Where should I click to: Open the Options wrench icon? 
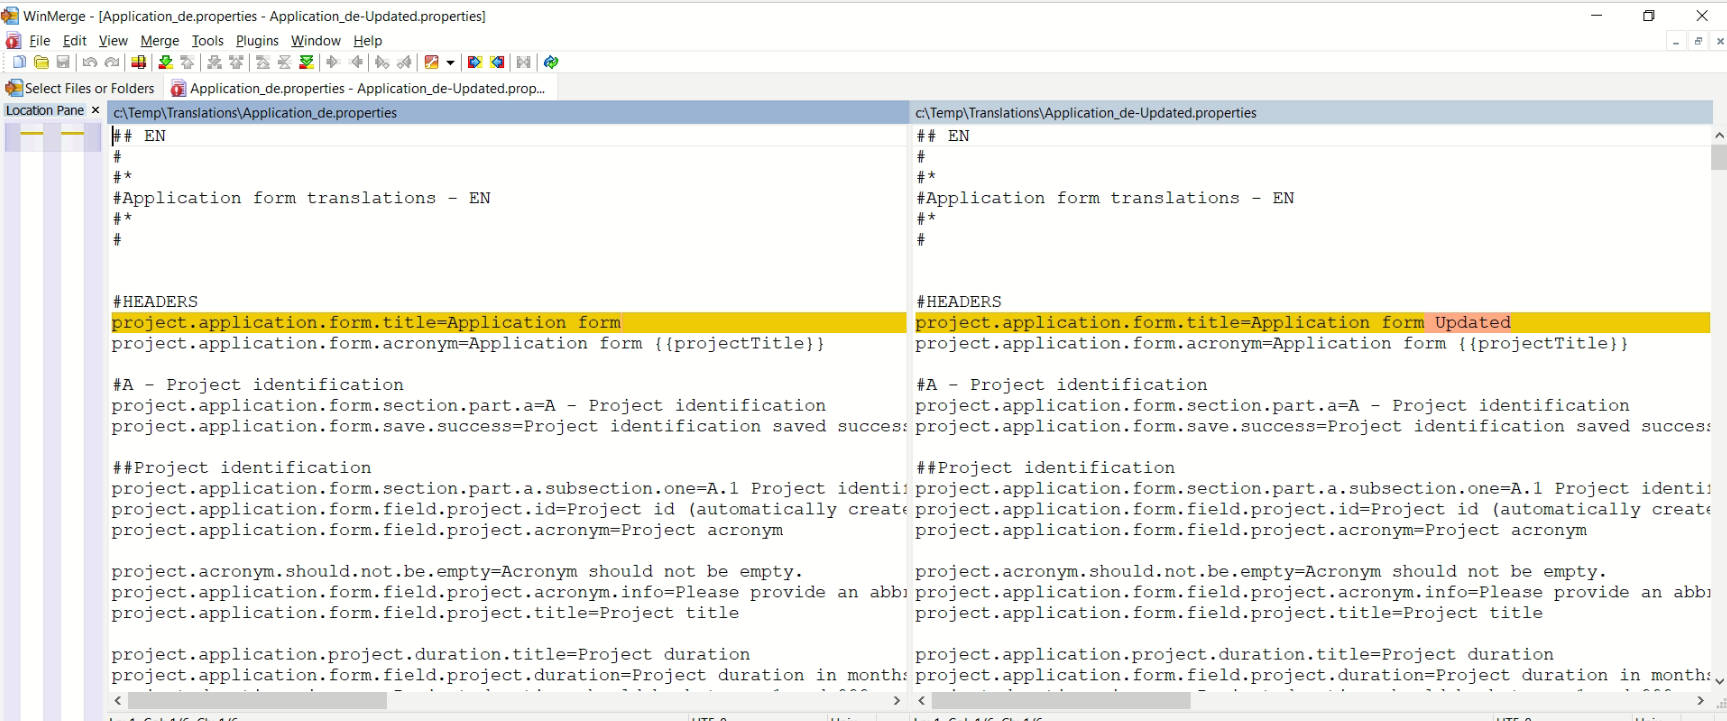click(431, 62)
